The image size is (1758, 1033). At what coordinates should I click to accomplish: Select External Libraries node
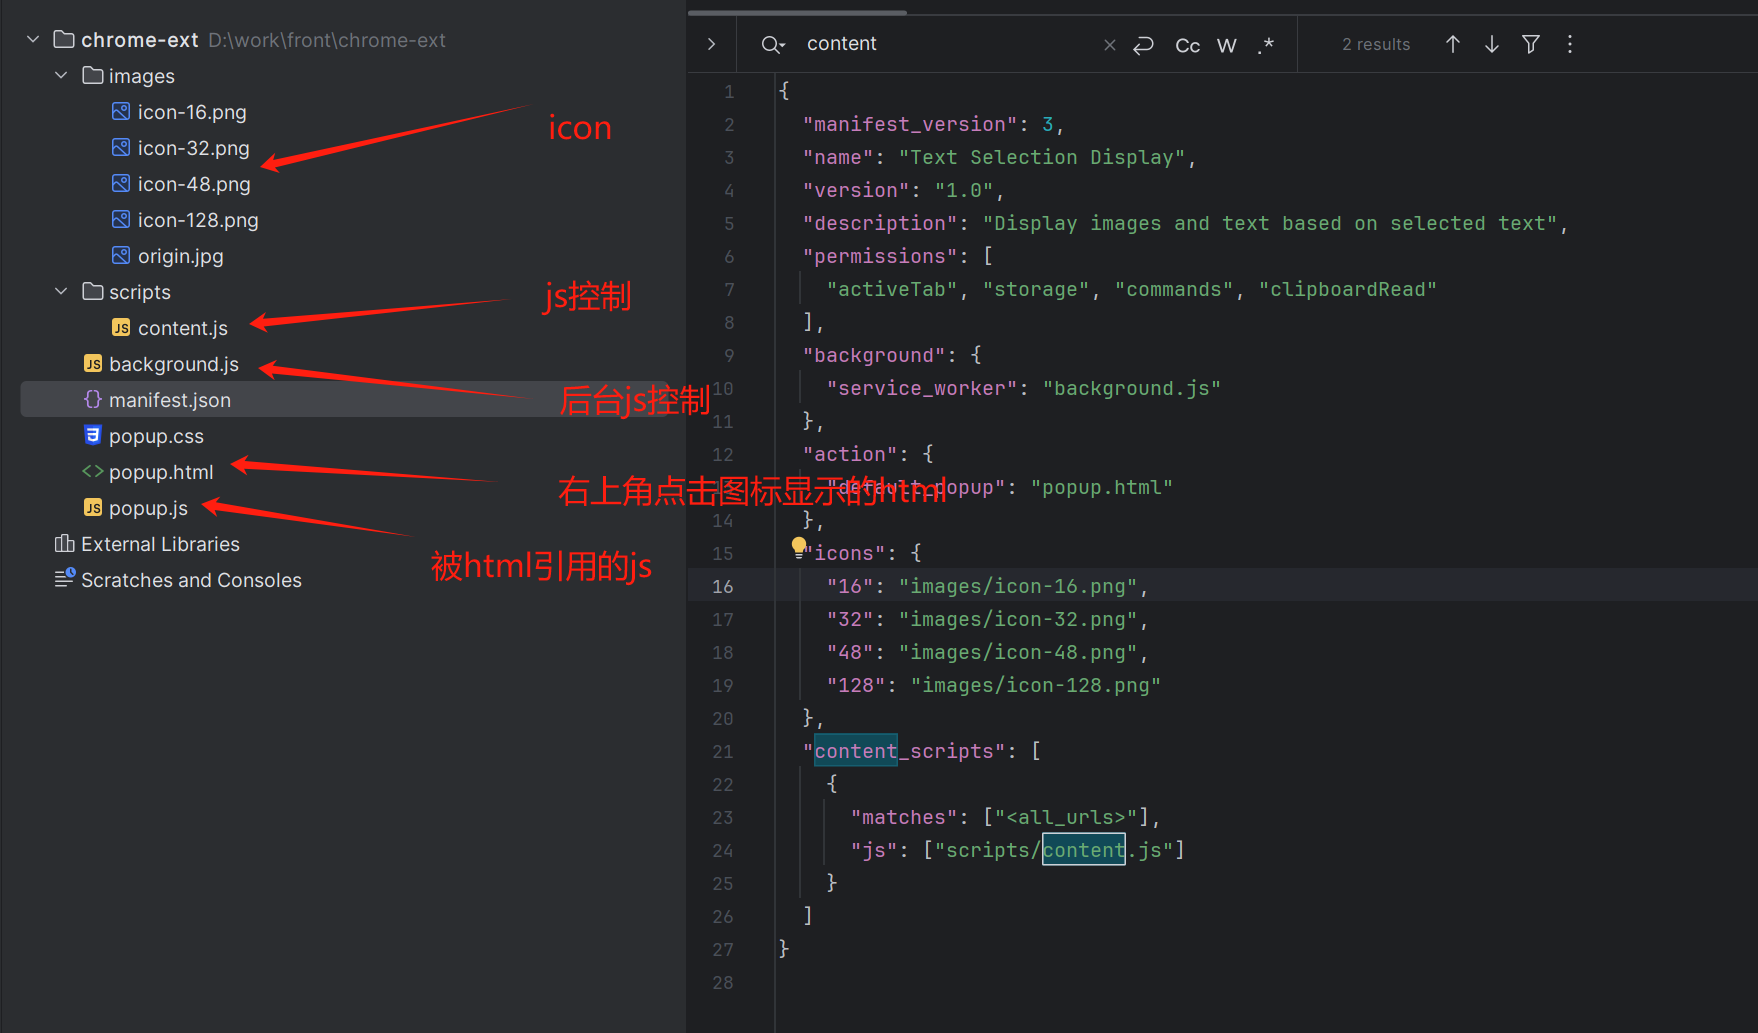(160, 544)
